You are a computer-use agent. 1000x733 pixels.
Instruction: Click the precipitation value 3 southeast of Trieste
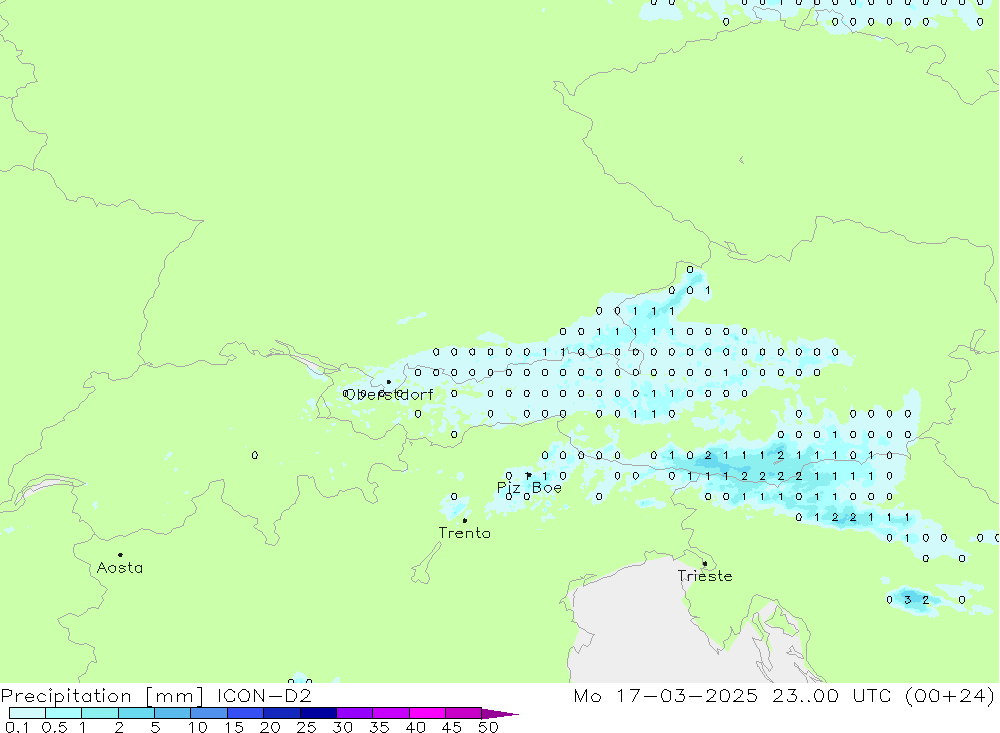(908, 600)
